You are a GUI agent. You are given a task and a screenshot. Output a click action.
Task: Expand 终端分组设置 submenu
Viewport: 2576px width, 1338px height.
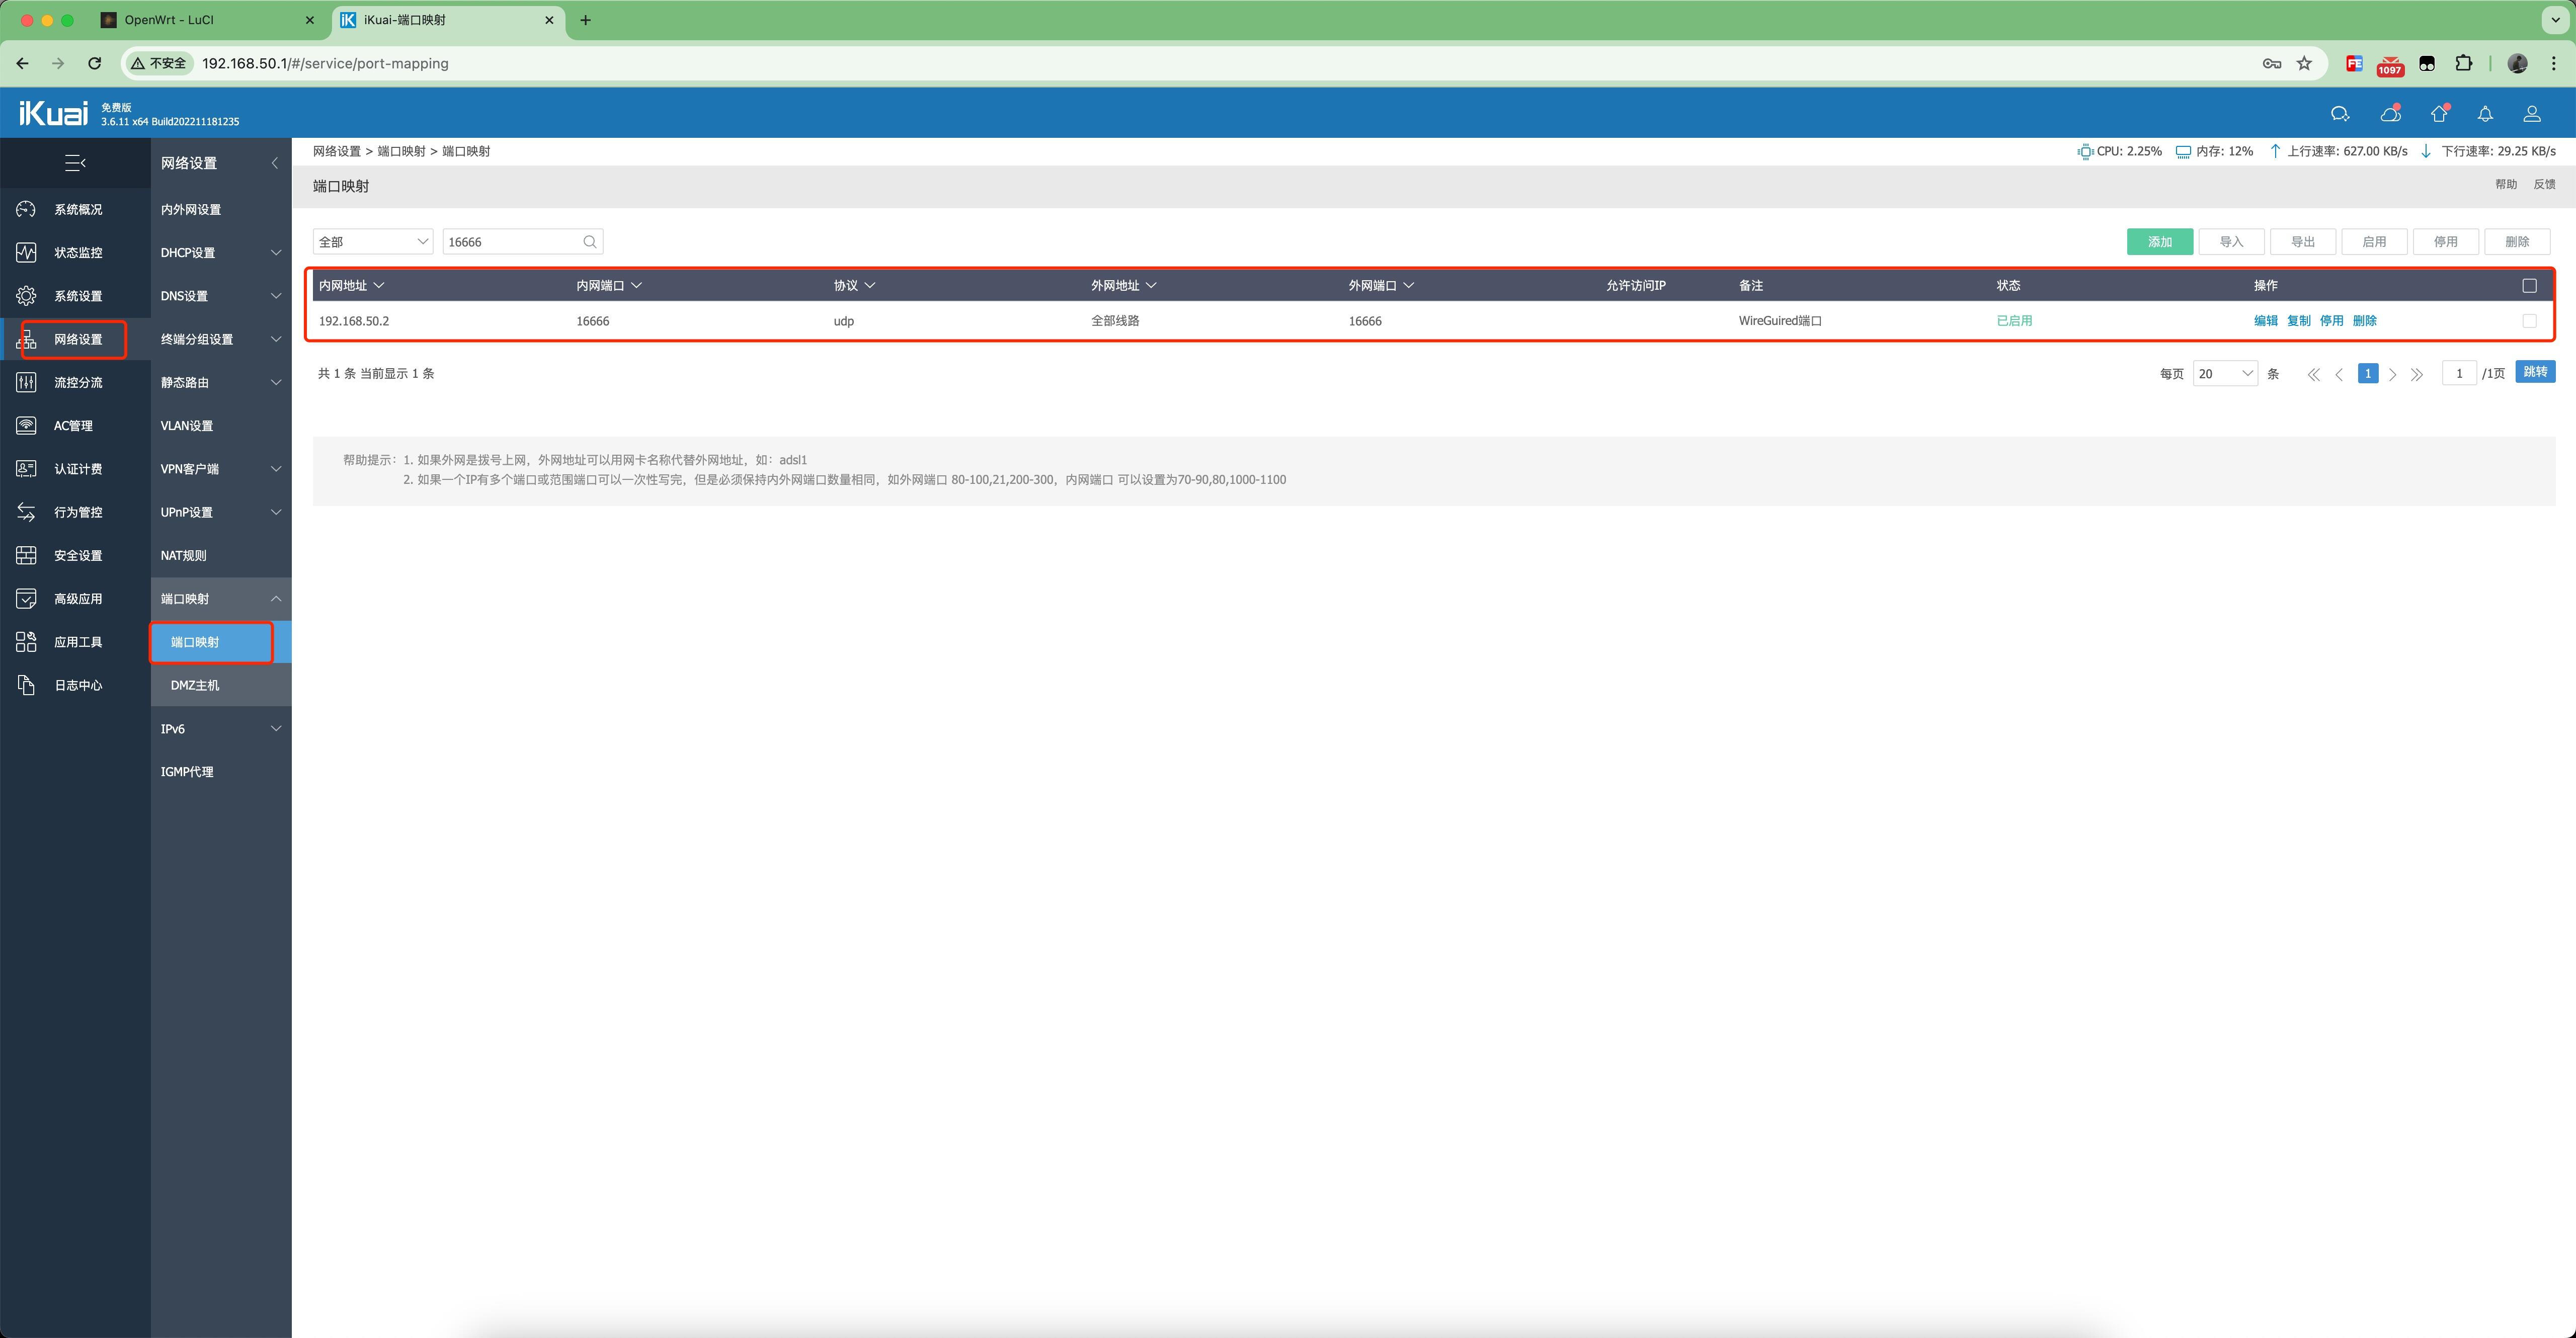pos(276,339)
